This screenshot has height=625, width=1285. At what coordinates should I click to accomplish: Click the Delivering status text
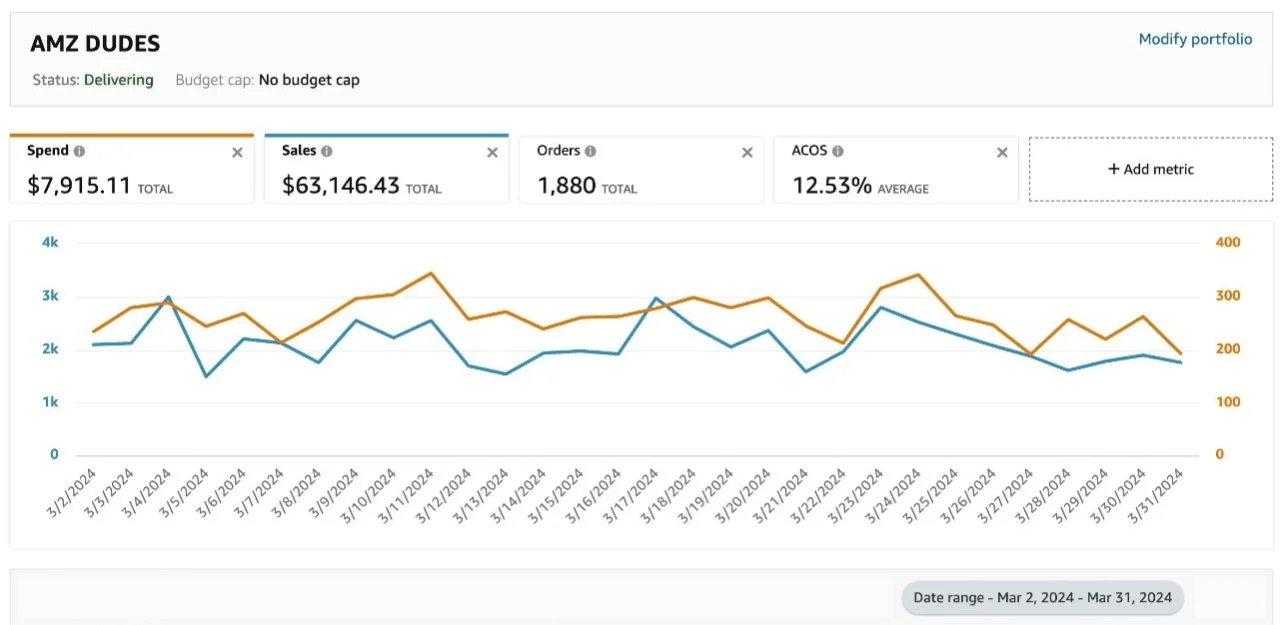tap(118, 80)
